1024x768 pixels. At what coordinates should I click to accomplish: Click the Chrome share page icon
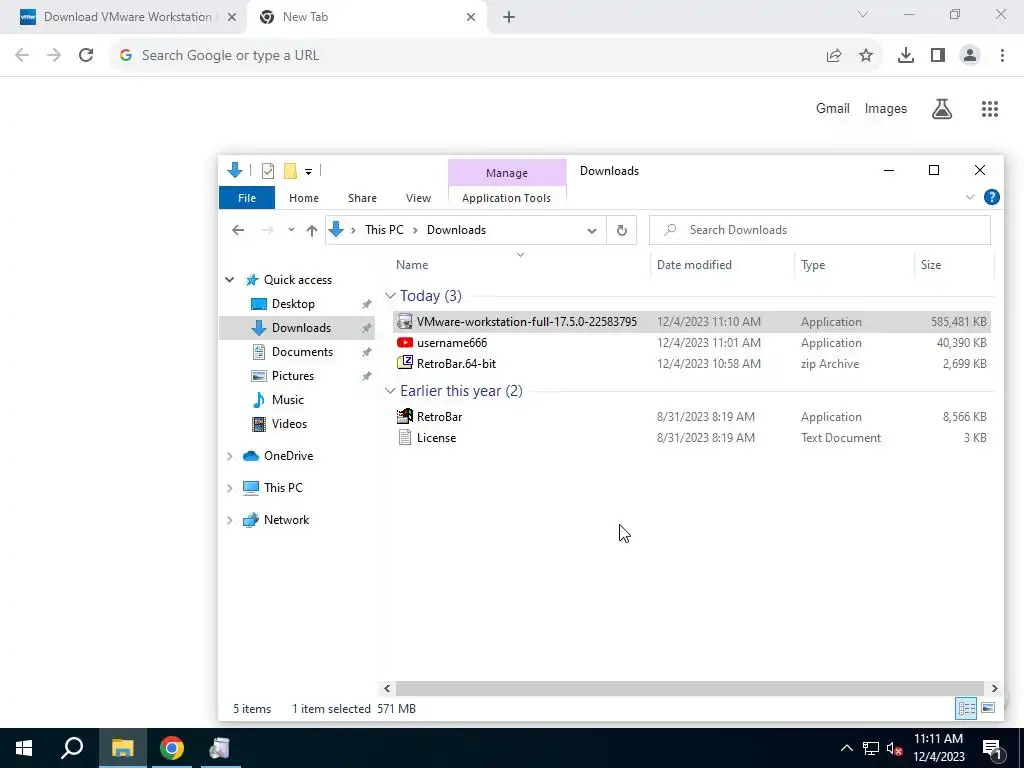[833, 56]
